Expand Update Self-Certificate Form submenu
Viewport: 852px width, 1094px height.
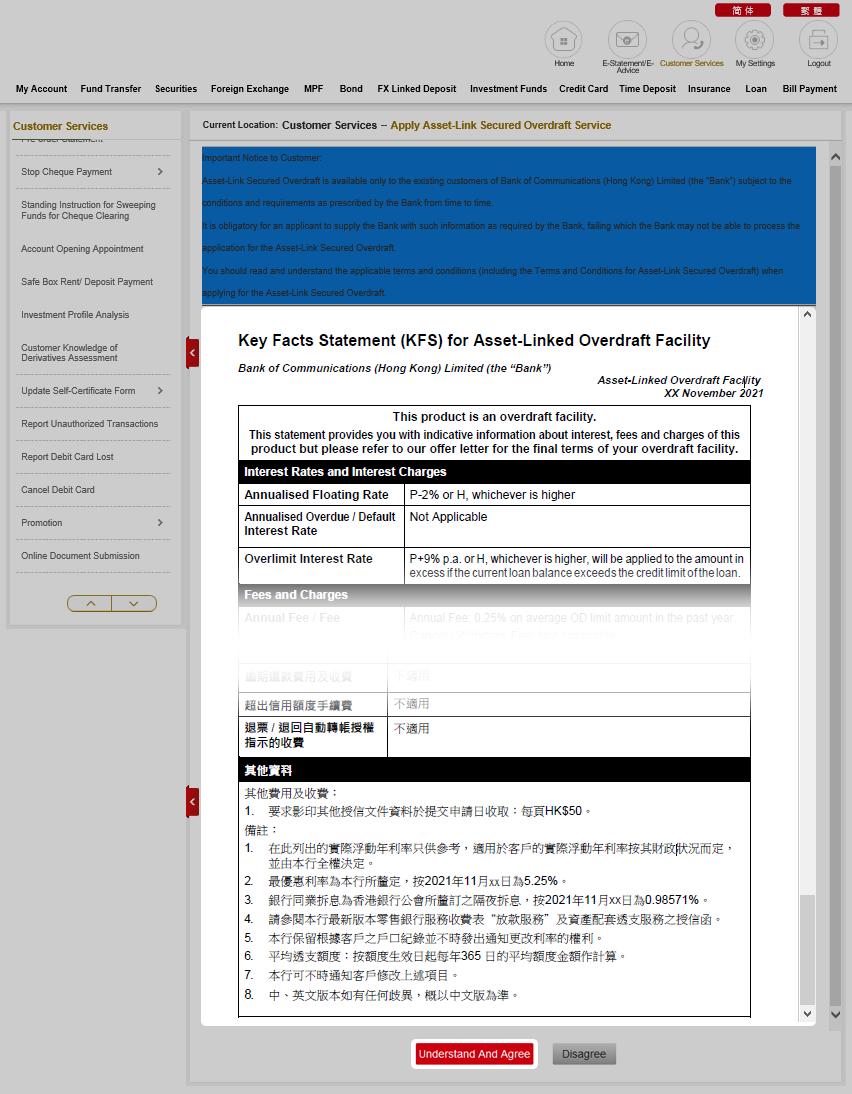160,391
